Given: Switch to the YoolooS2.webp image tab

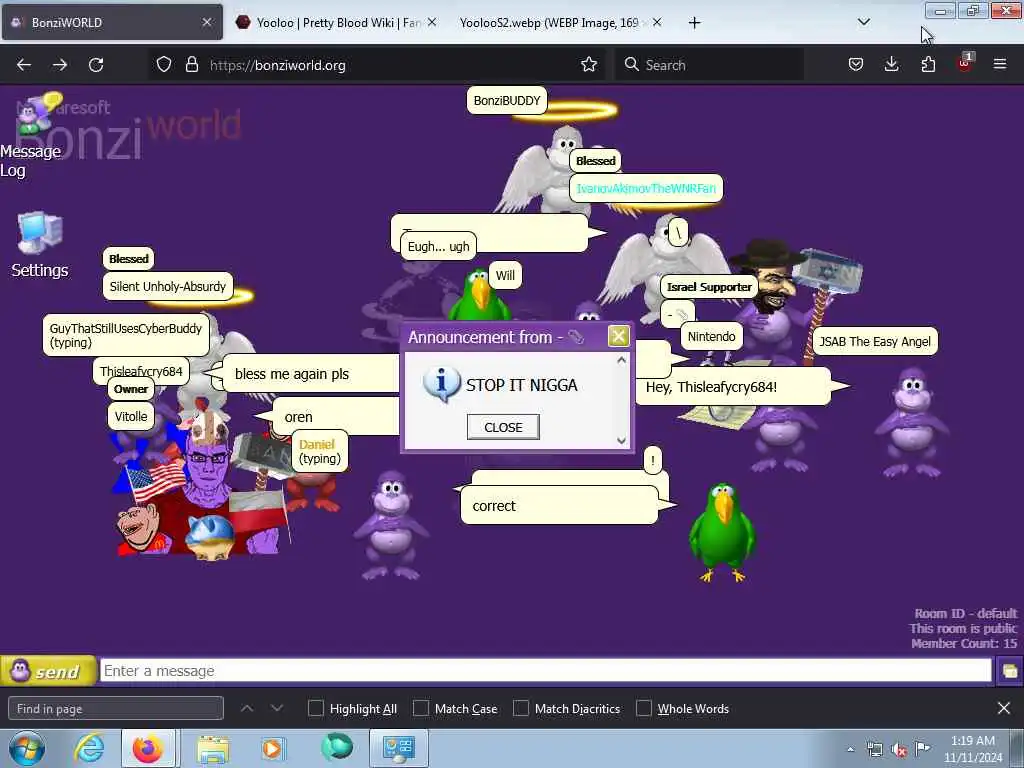Looking at the screenshot, I should [560, 22].
